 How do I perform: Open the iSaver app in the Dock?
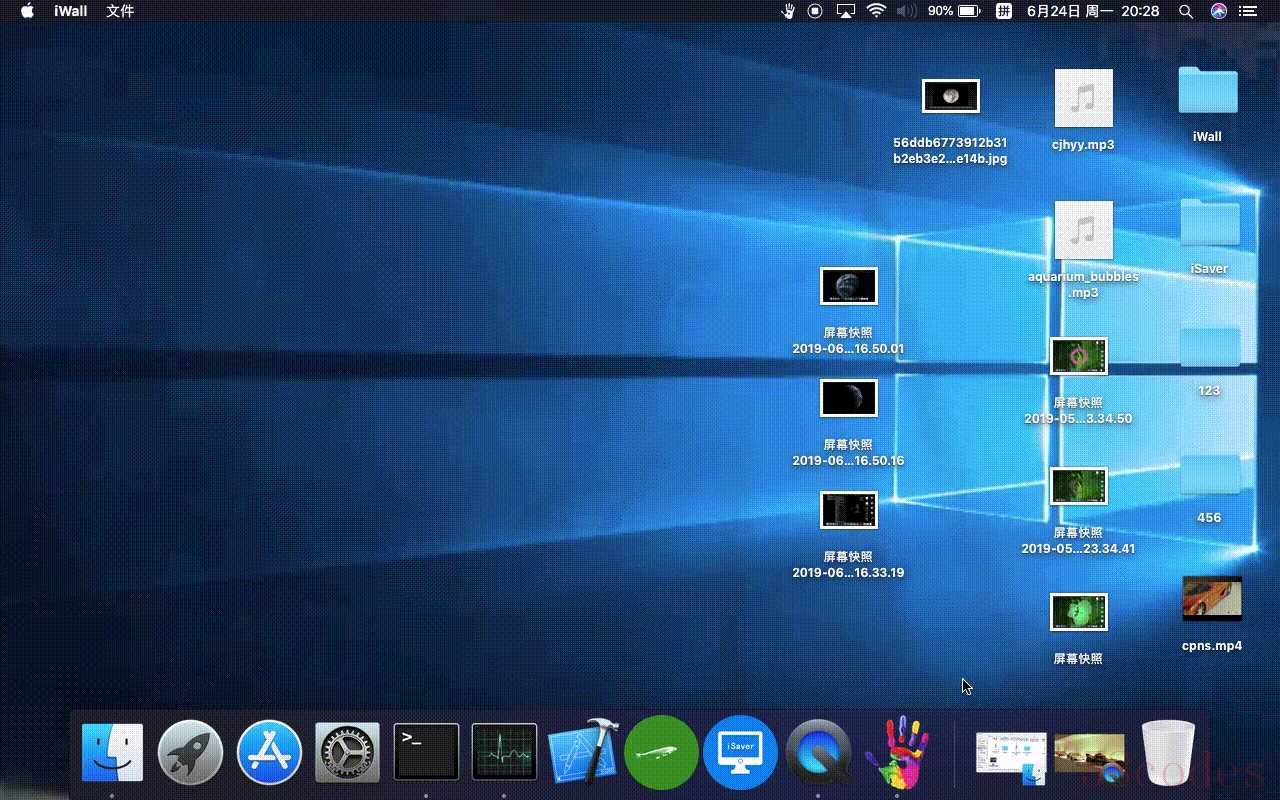(x=740, y=752)
